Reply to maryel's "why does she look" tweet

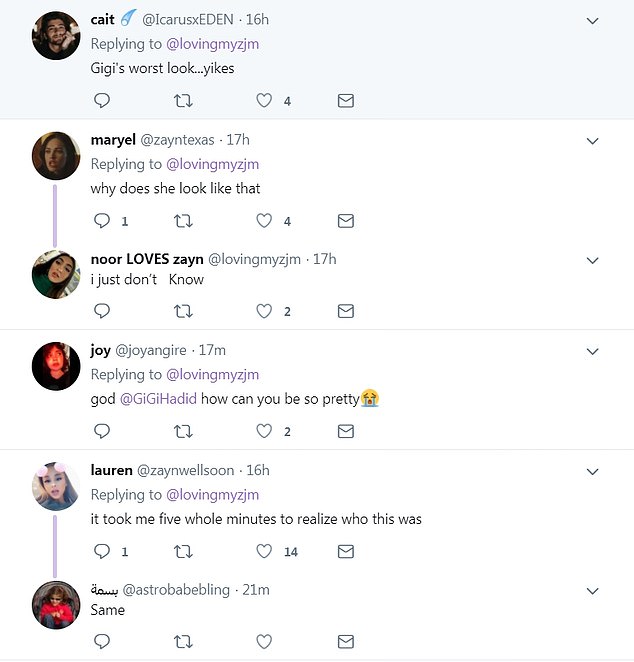(x=102, y=221)
